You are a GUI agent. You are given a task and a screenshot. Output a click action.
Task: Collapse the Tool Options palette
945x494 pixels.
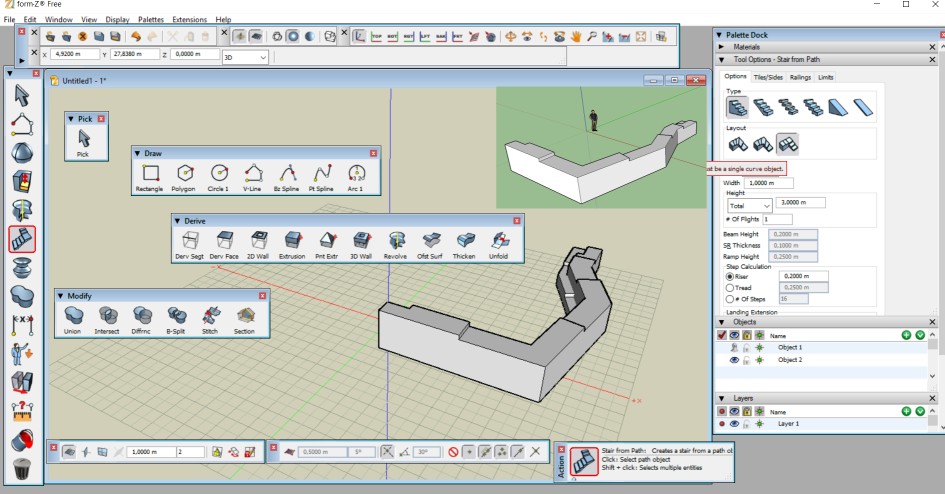tap(721, 60)
